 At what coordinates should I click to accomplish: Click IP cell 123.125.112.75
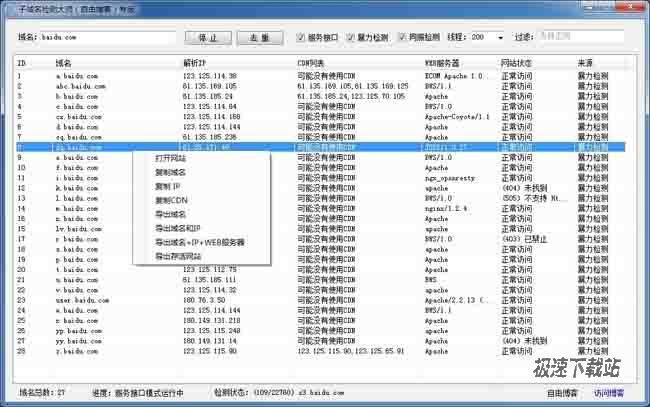tap(210, 270)
